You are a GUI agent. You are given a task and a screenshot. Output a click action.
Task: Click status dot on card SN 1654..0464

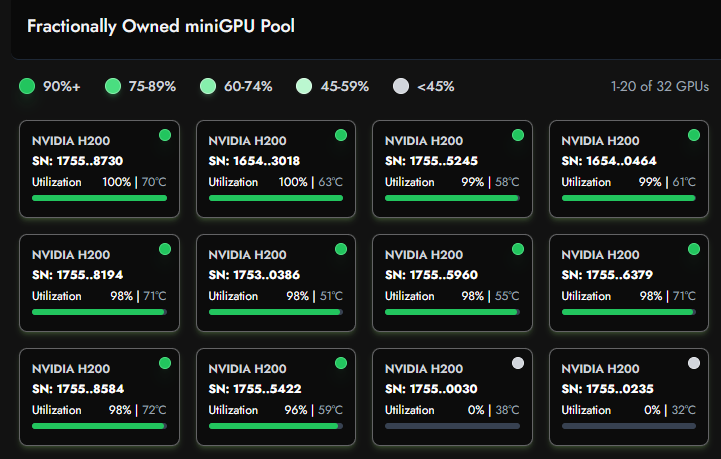(x=694, y=135)
